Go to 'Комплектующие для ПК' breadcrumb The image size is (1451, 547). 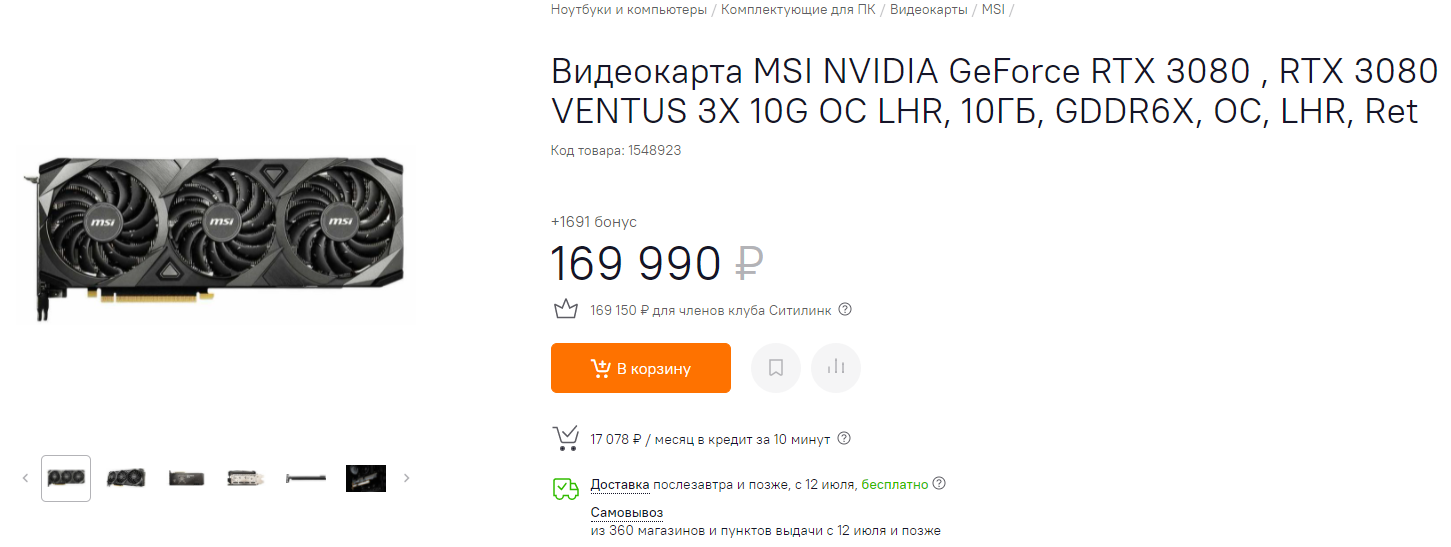797,10
